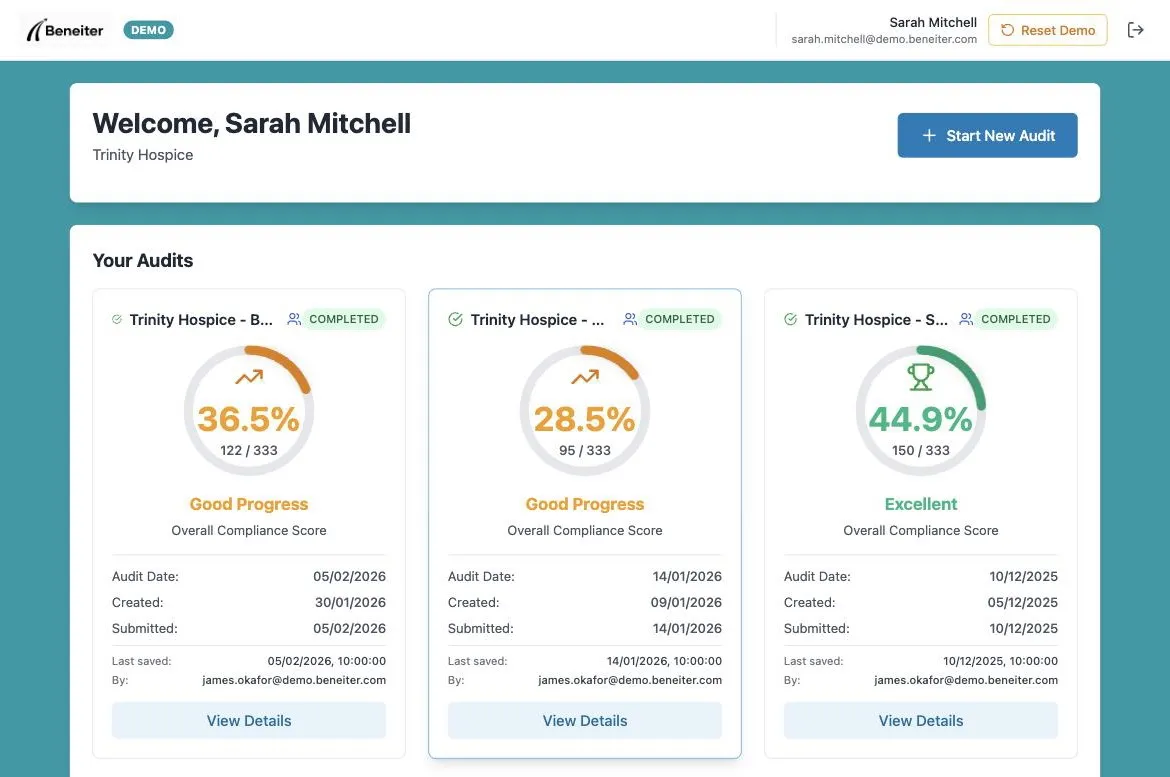Click the last saved time '14/01/2026, 10:00:00'
The width and height of the screenshot is (1170, 777).
click(664, 661)
